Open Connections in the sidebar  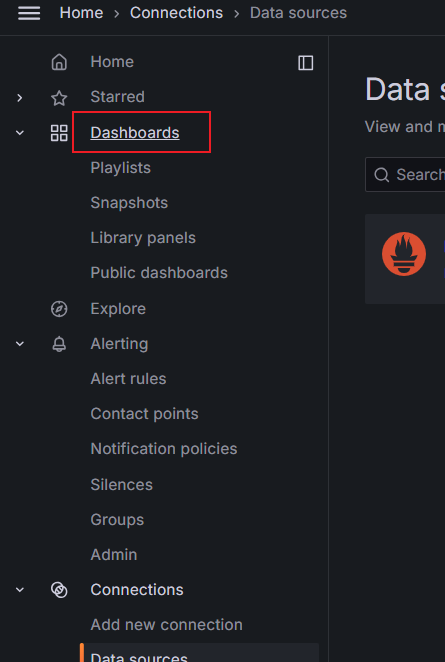tap(137, 590)
